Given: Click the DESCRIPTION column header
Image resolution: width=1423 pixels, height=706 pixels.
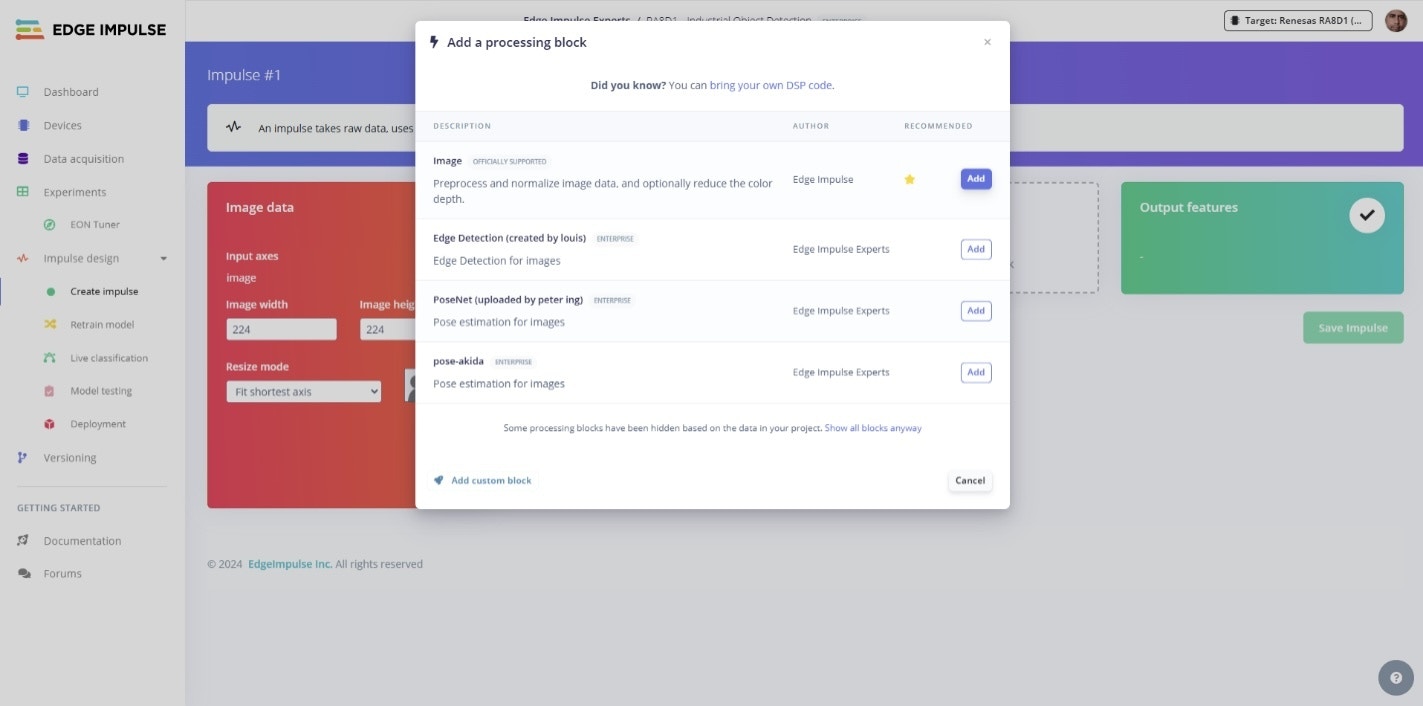Looking at the screenshot, I should [x=462, y=126].
